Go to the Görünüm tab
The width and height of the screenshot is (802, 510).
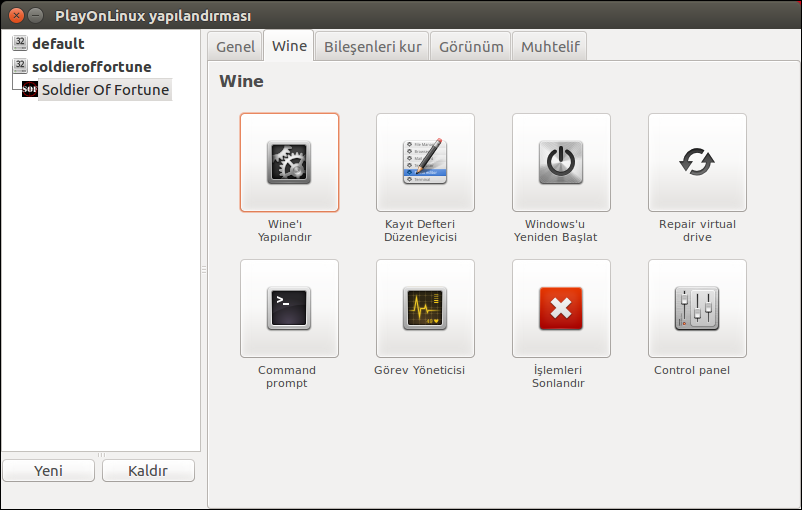coord(471,47)
